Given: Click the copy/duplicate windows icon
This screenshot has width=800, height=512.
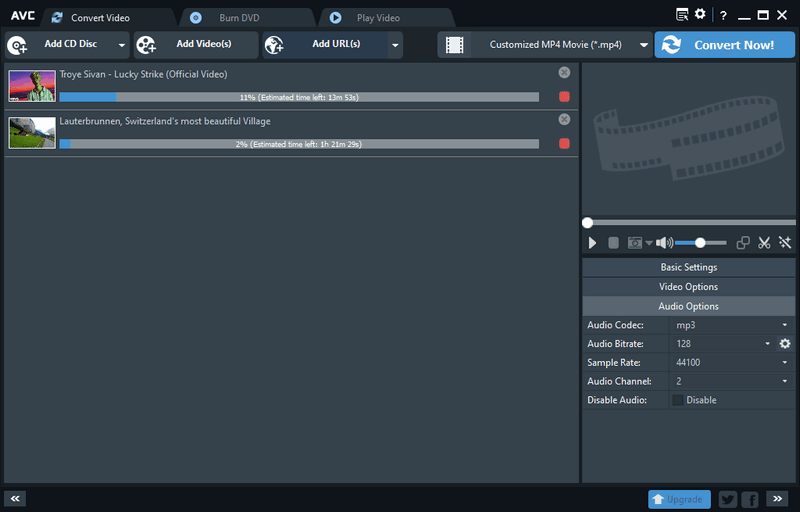Looking at the screenshot, I should (x=743, y=243).
